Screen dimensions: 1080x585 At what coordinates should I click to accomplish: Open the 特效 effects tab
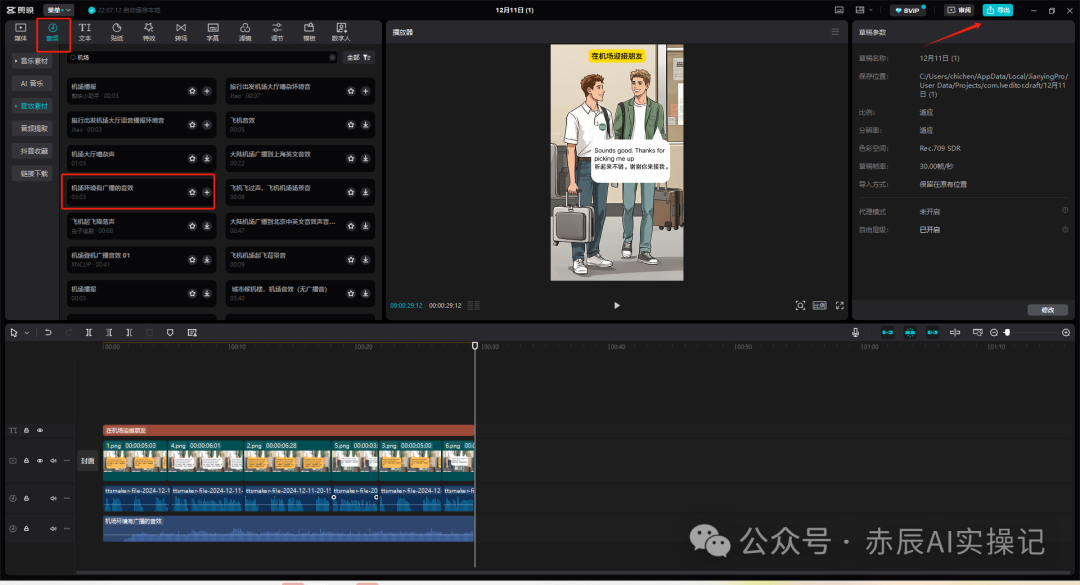click(149, 32)
